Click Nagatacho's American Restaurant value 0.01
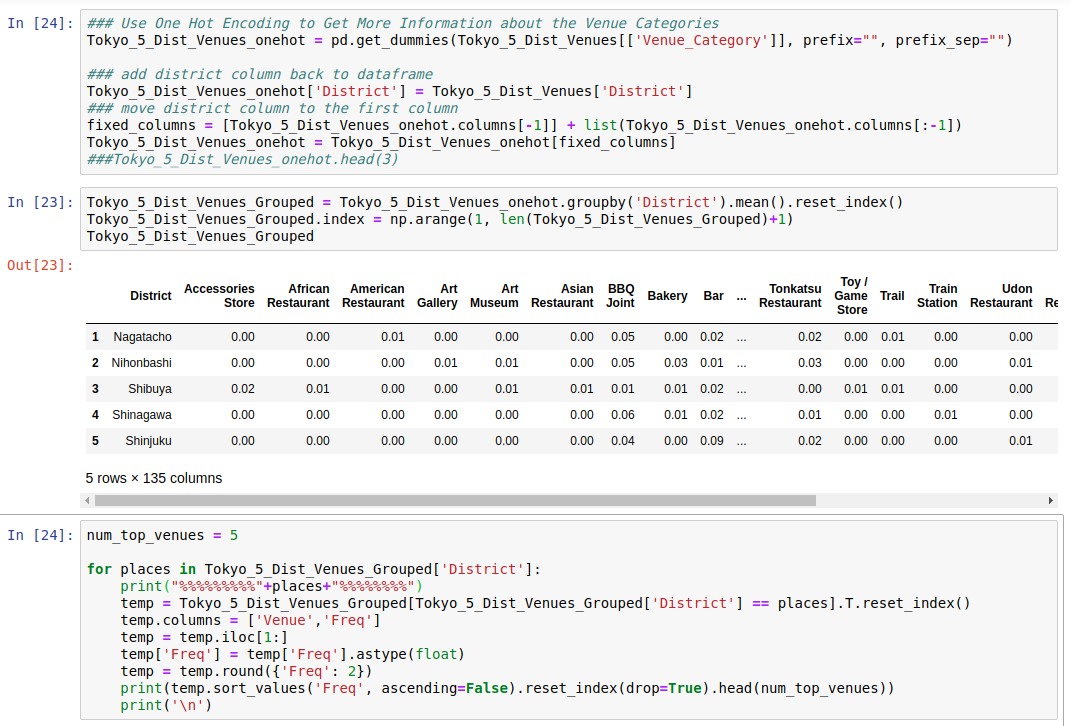This screenshot has height=726, width=1071. click(x=393, y=337)
